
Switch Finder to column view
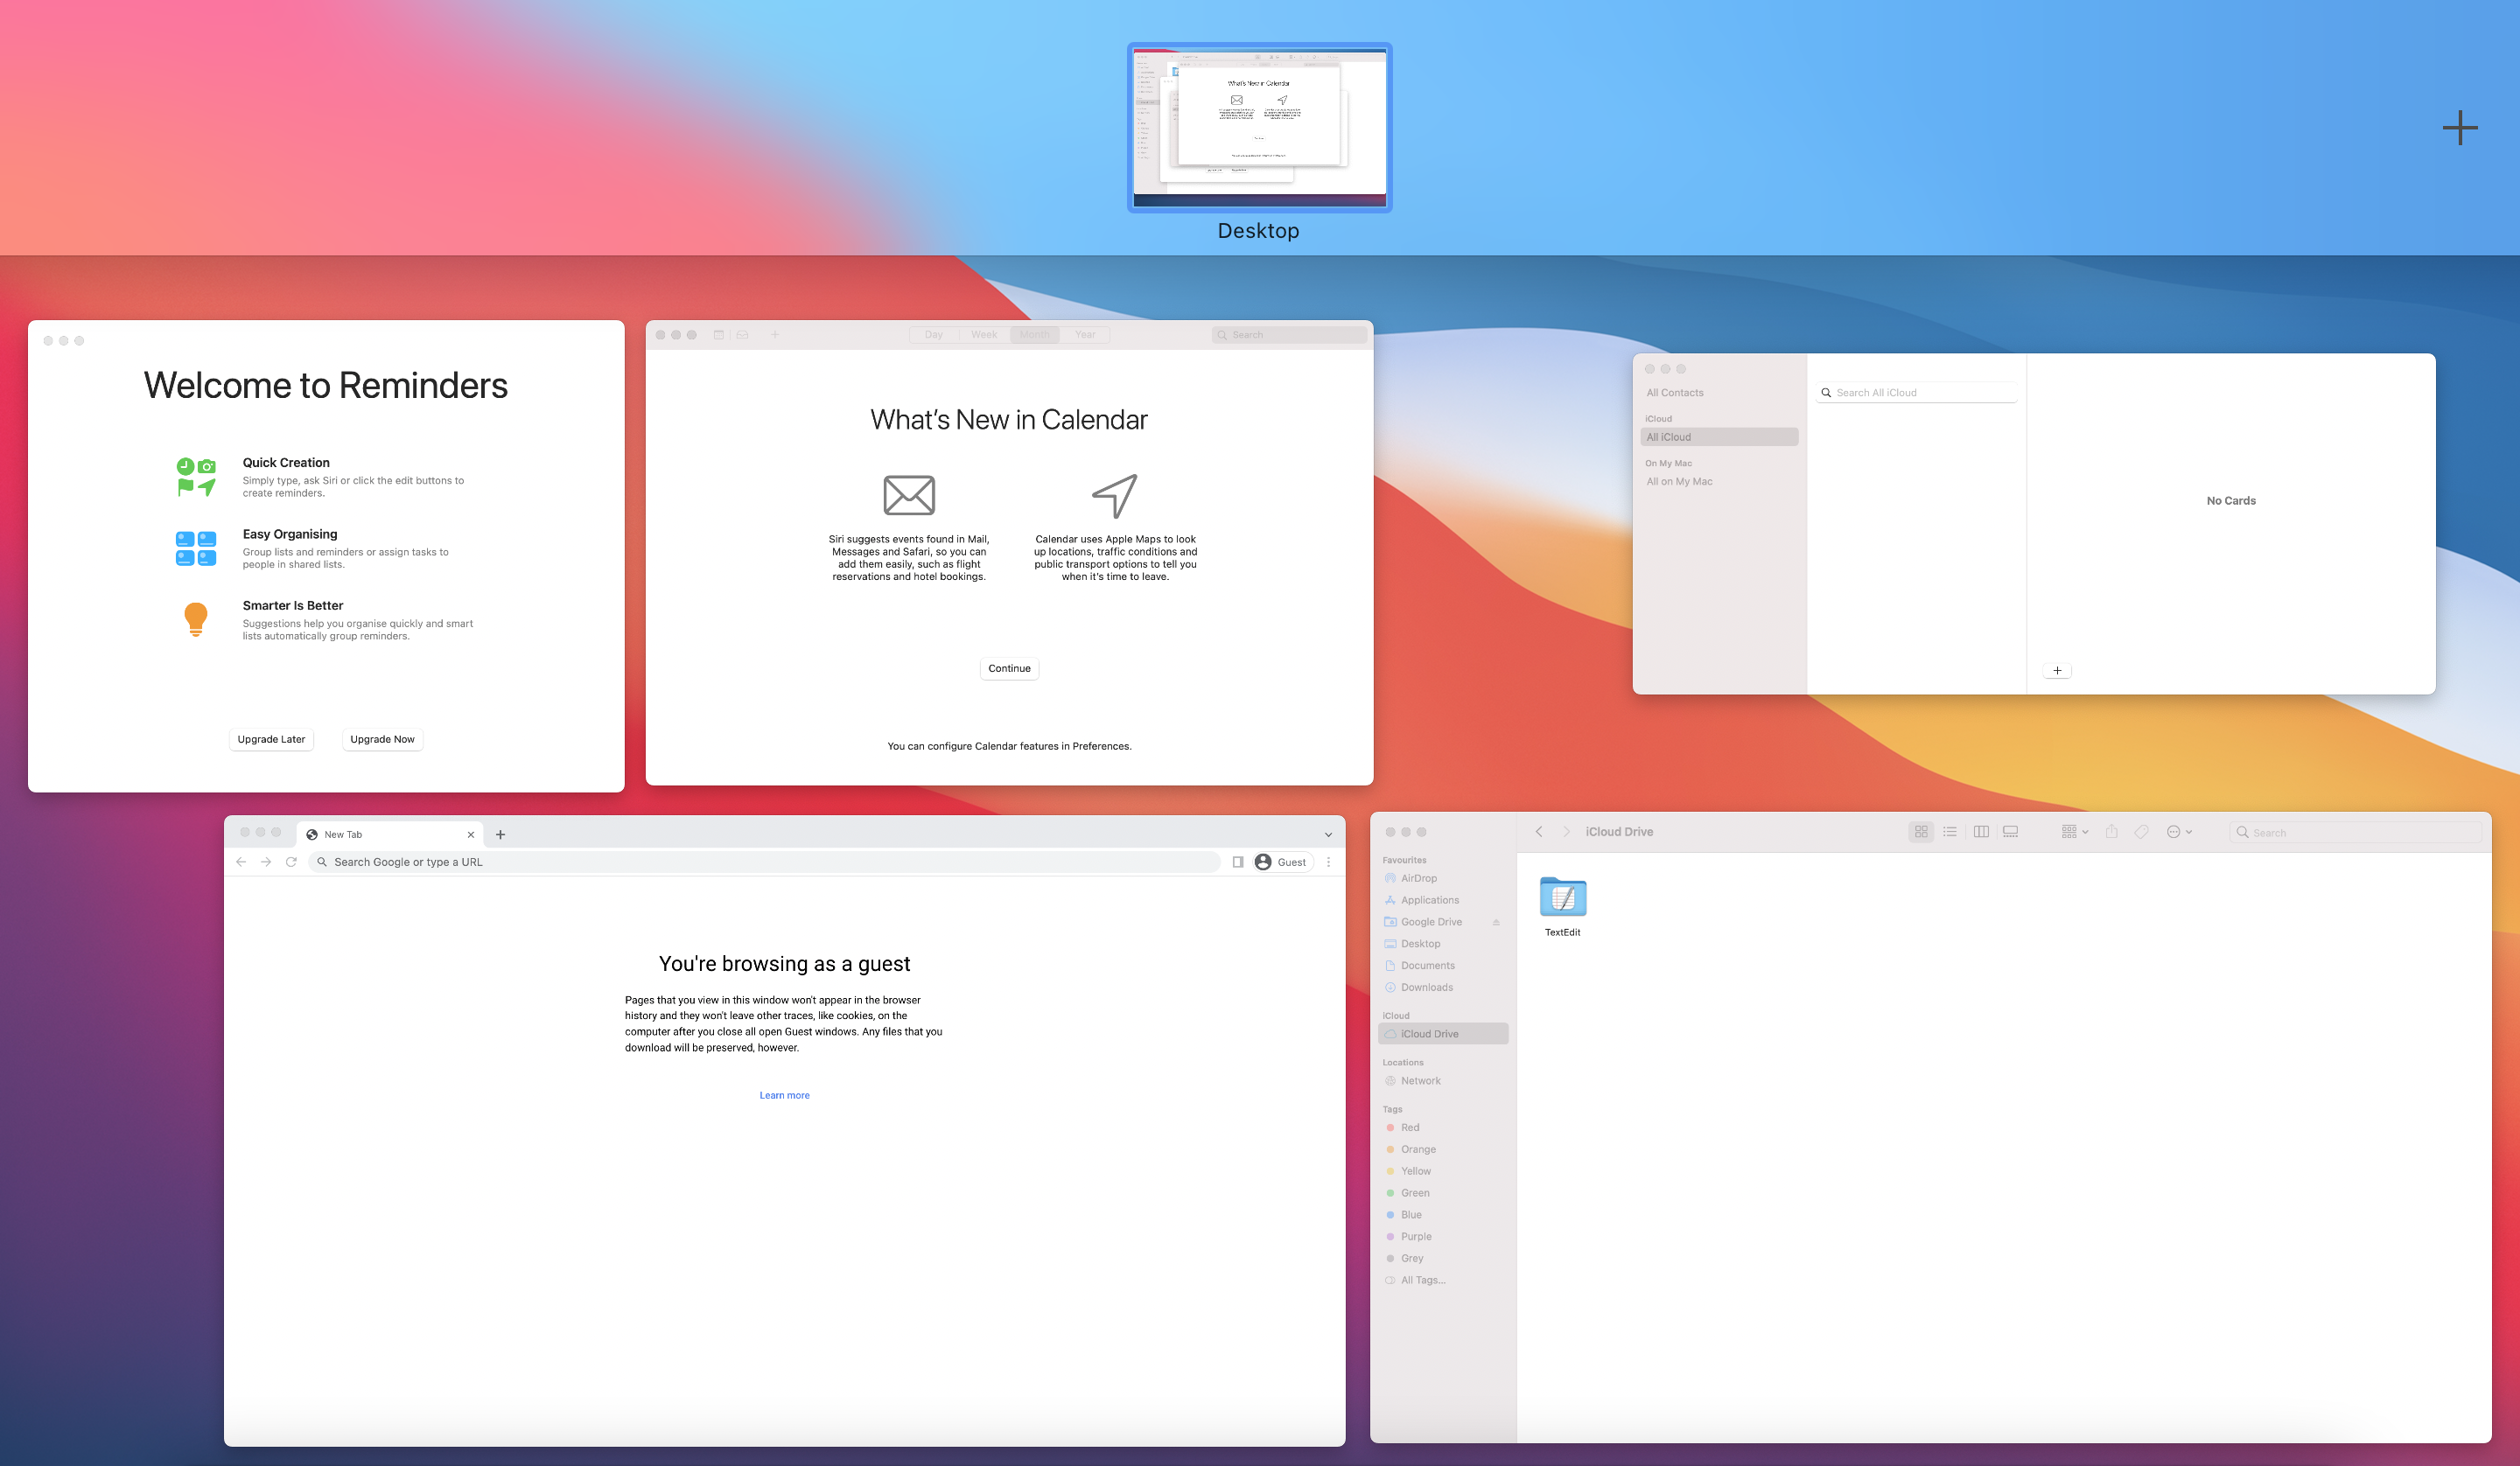coord(1980,832)
